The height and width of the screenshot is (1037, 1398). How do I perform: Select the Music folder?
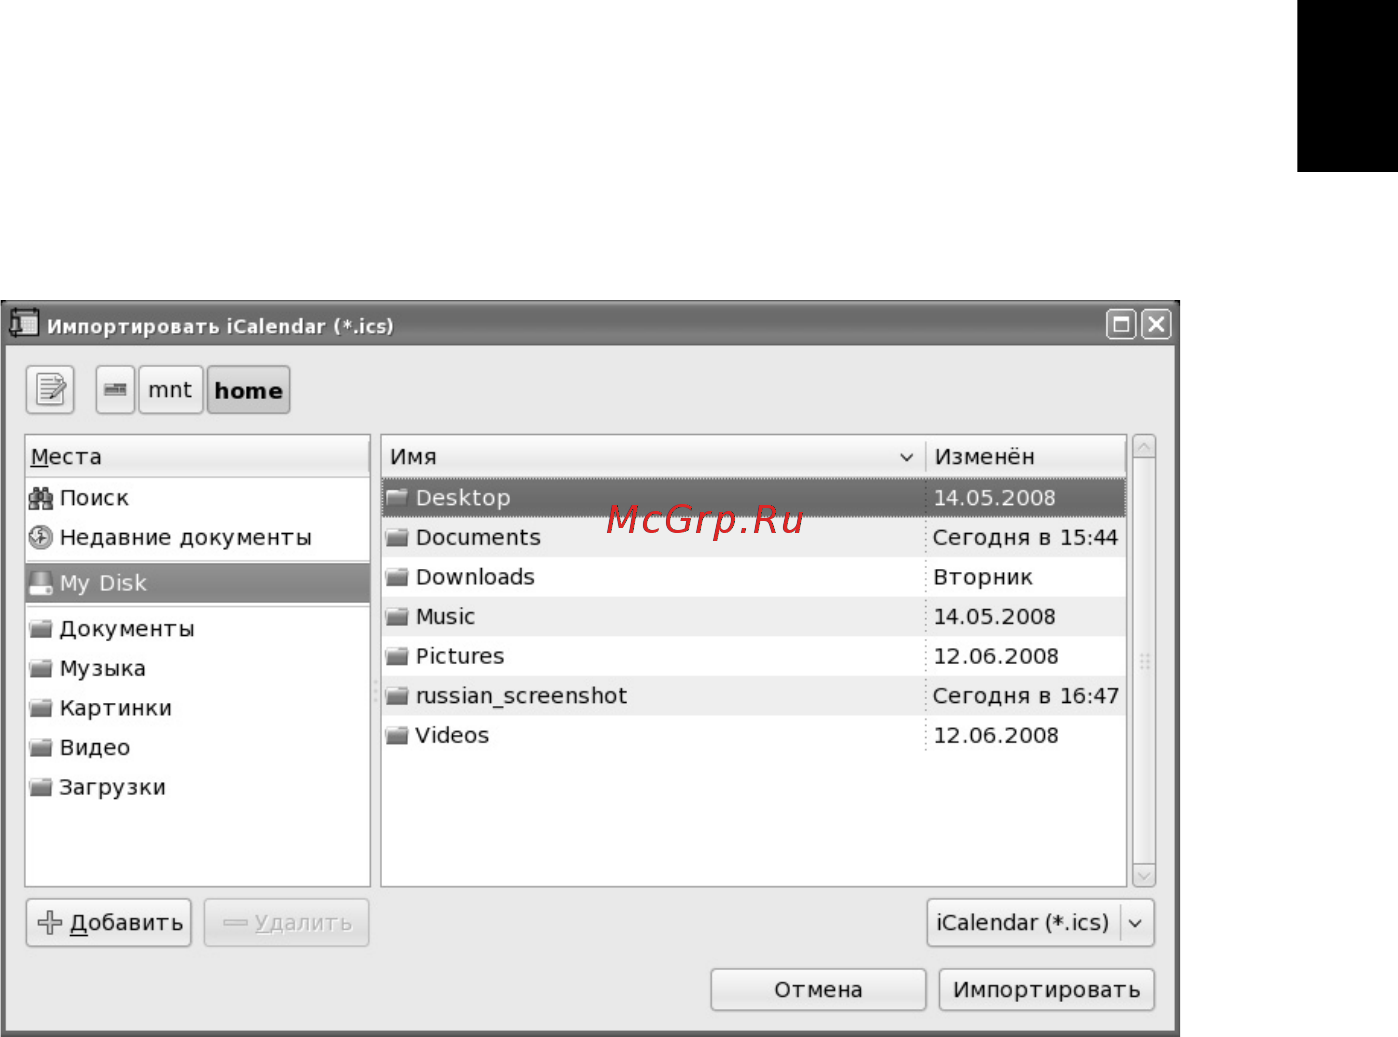(x=754, y=617)
